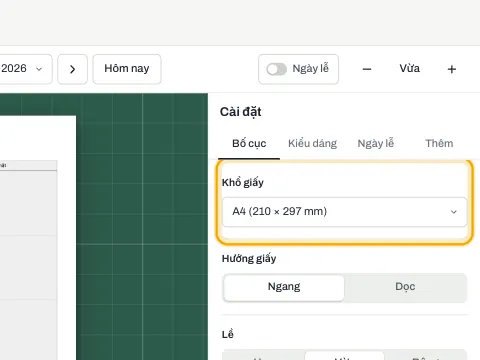This screenshot has width=480, height=360.
Task: Select Ngang landscape orientation
Action: click(x=284, y=287)
